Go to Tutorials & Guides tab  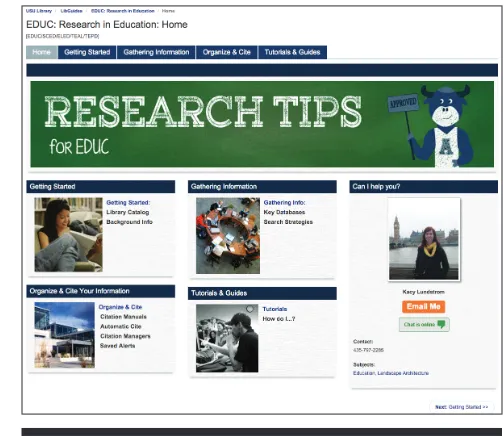[292, 52]
